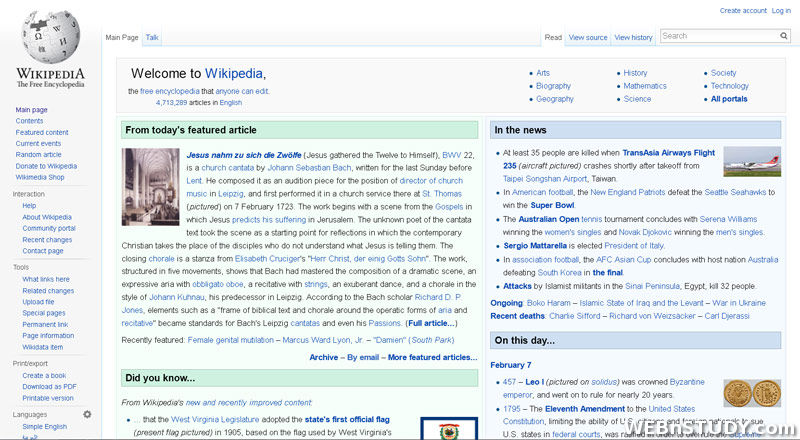This screenshot has height=440, width=800.
Task: Open About Wikipedia
Action: [47, 217]
